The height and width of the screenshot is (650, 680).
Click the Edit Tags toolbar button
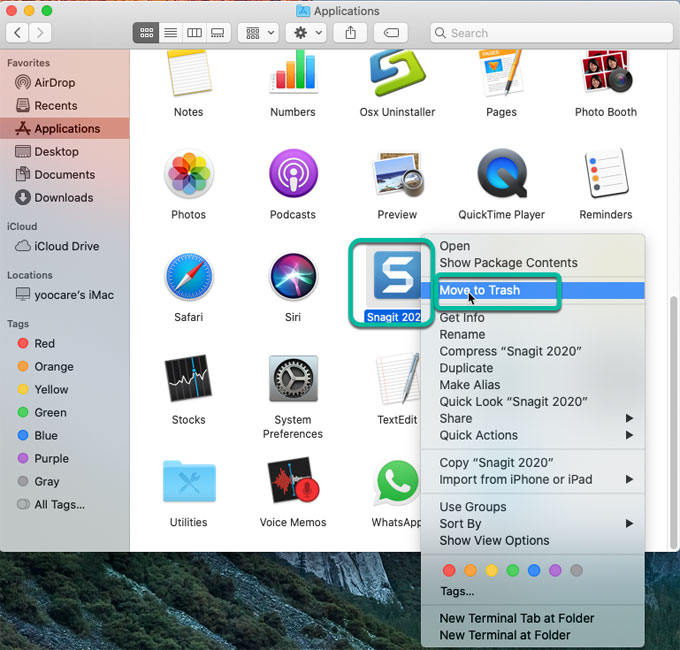(x=391, y=33)
